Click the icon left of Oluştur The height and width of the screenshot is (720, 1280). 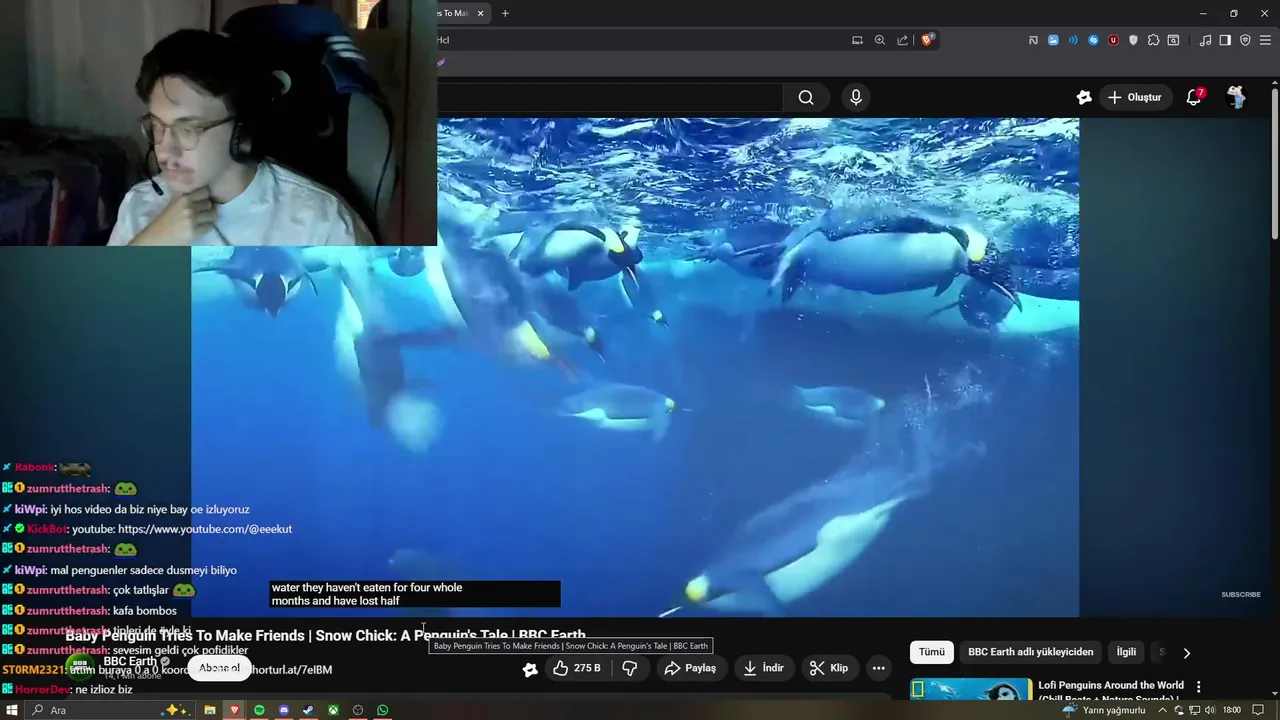point(1084,97)
